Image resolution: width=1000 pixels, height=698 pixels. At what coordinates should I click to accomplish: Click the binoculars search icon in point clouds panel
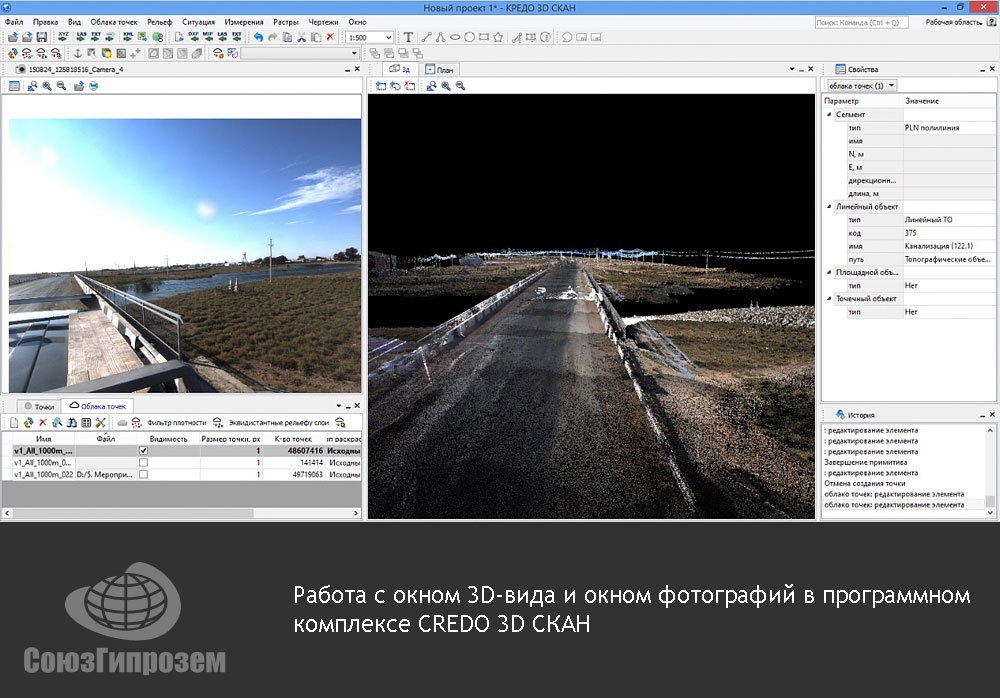coord(71,422)
